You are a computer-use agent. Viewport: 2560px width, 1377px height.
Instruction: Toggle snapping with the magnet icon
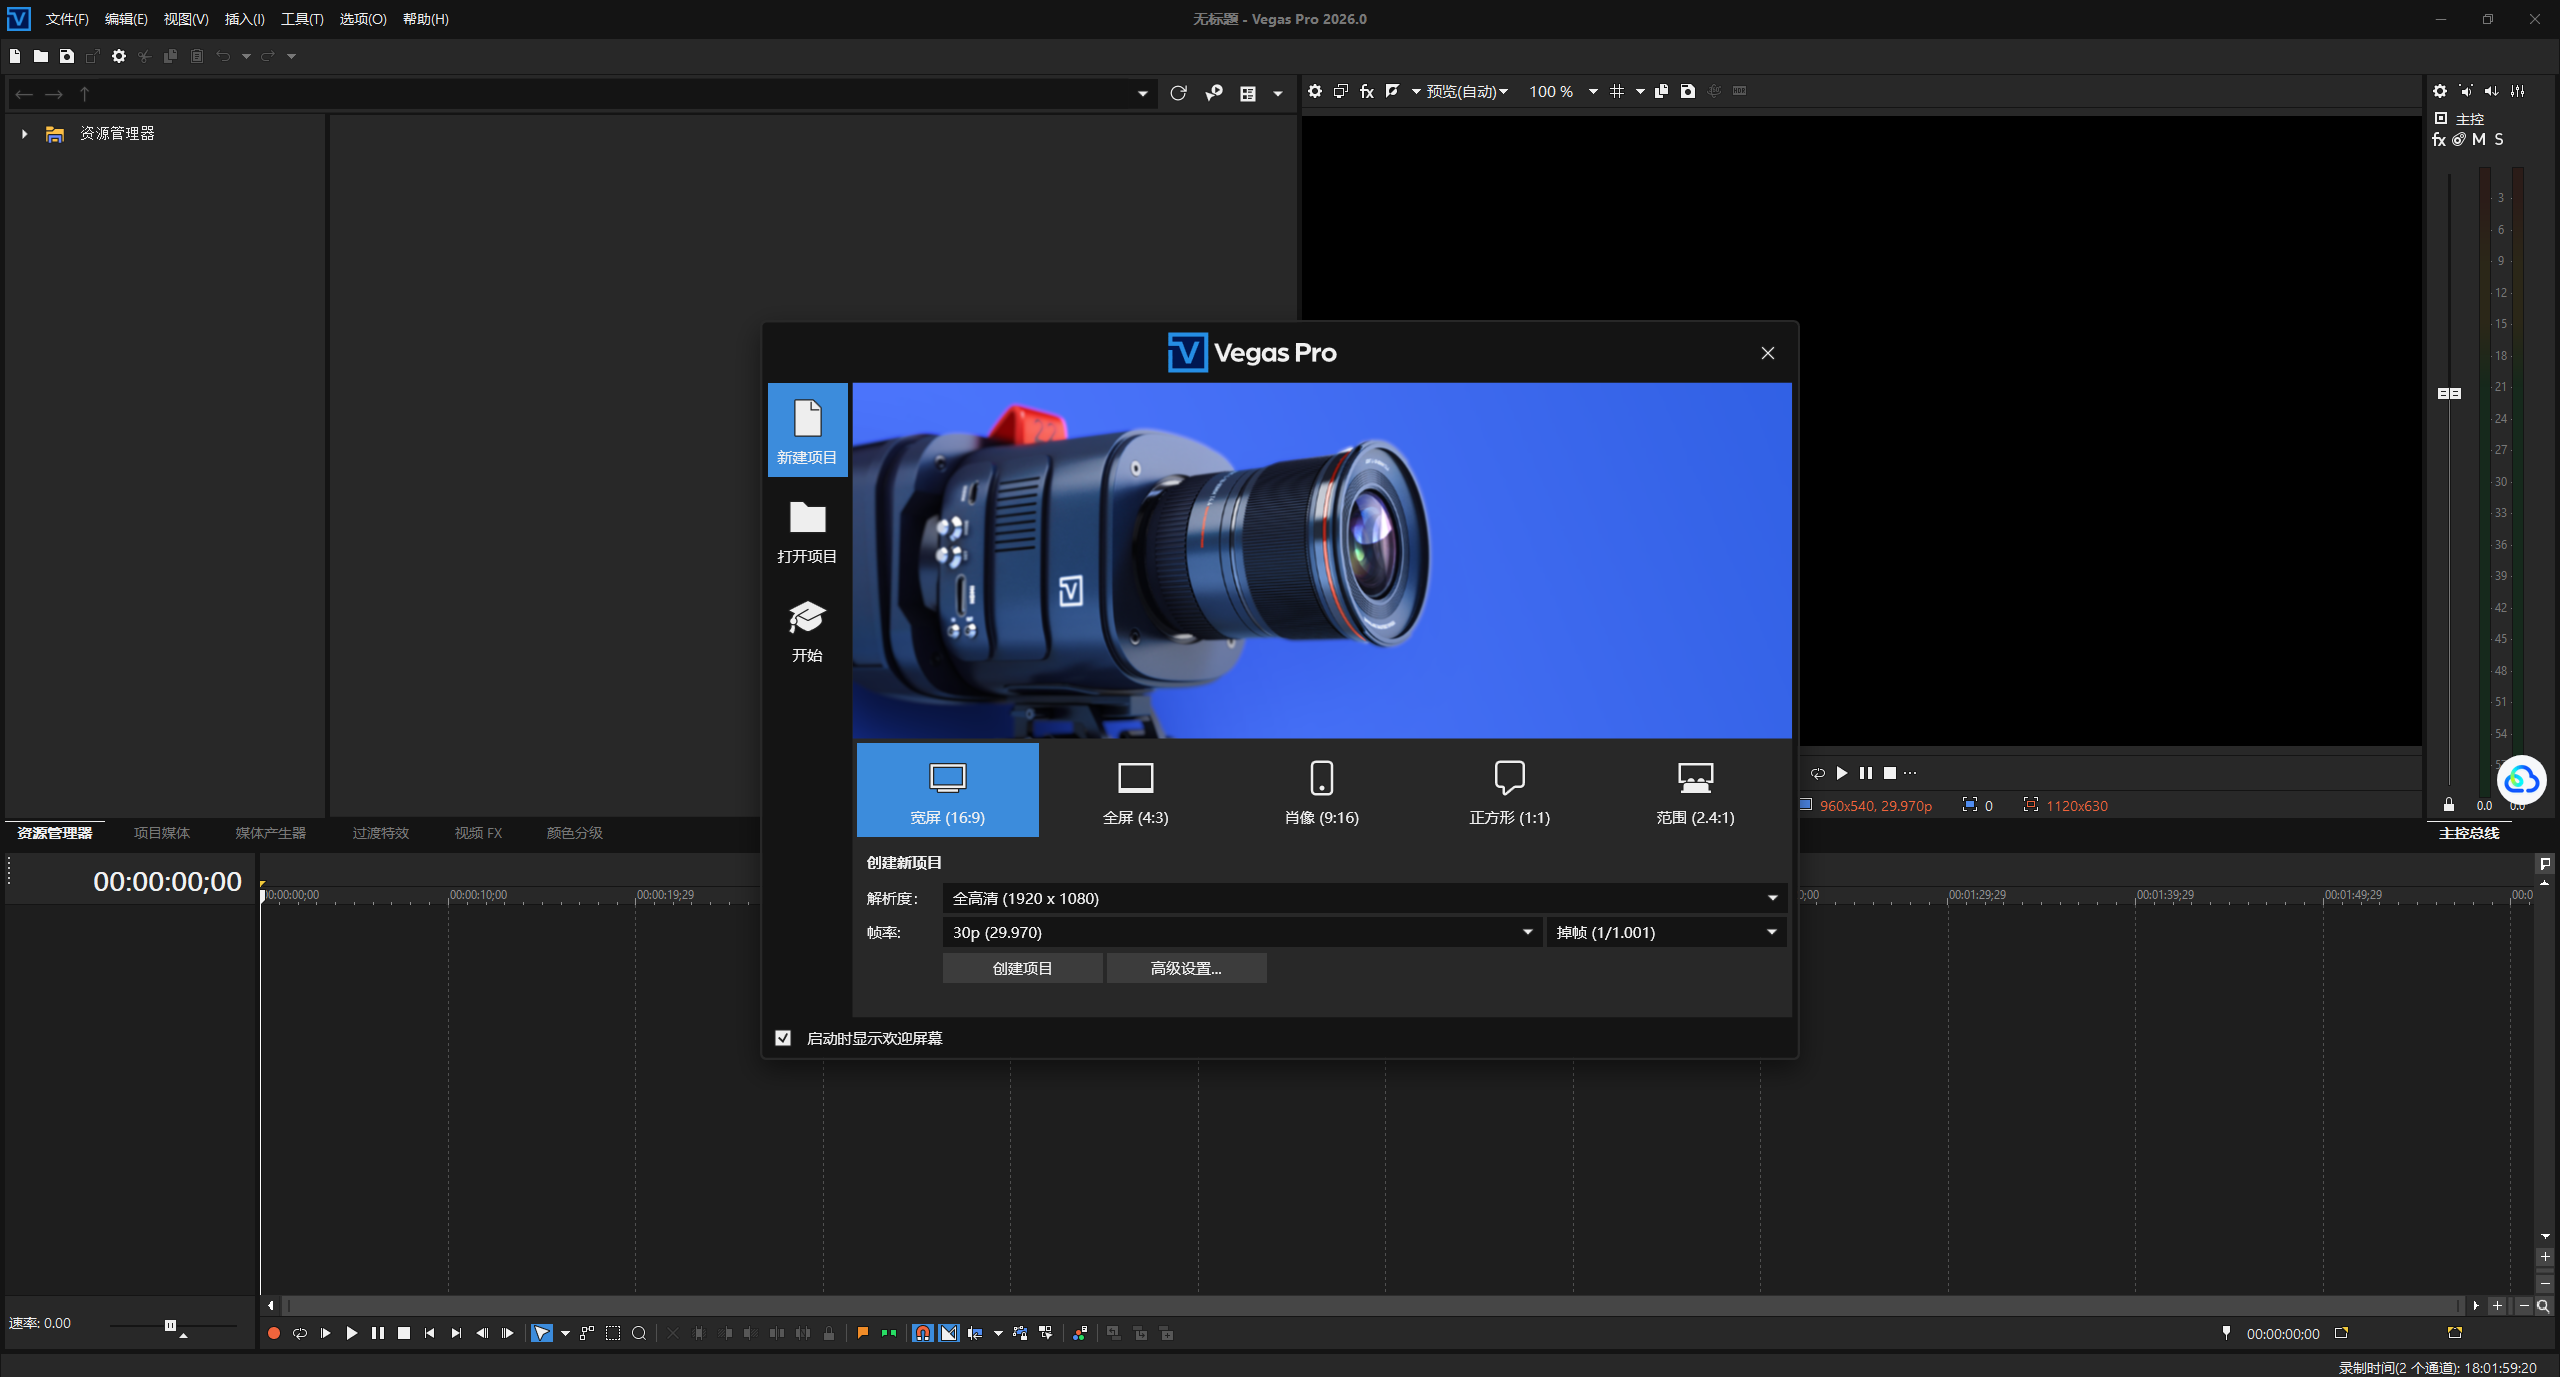923,1333
